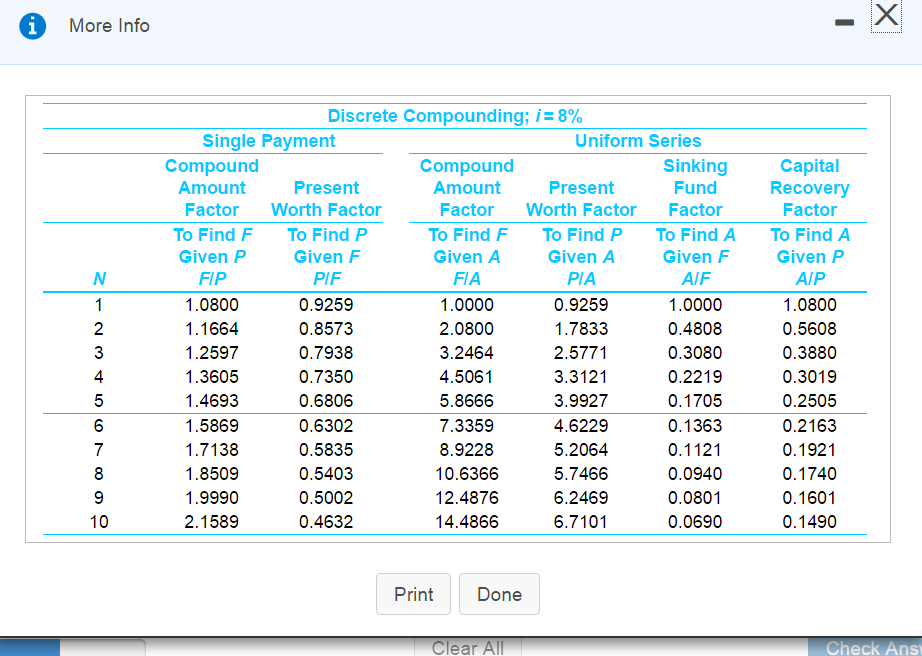The width and height of the screenshot is (922, 656).
Task: Select the 'Discrete Compounding; i = 8%' heading
Action: point(455,116)
